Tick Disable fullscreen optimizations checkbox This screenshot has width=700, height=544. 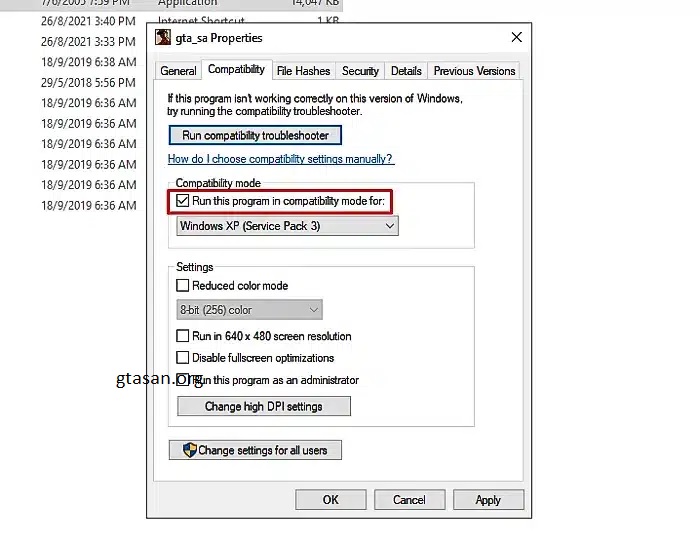click(183, 358)
